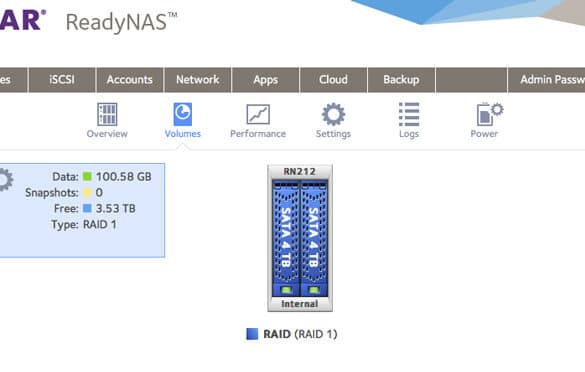Click the blue Free space swatch
Viewport: 585px width, 372px height.
[x=87, y=208]
